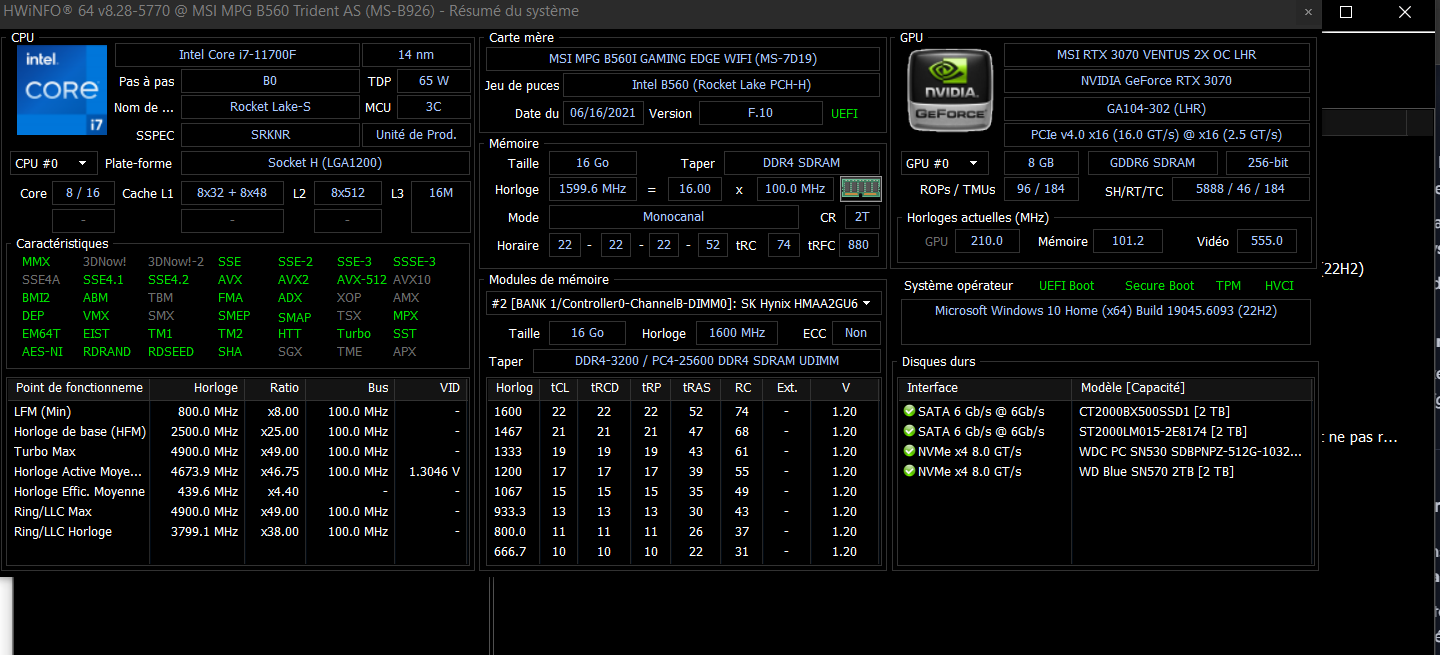Click the HVCI indicator
Viewport: 1440px width, 655px height.
pyautogui.click(x=1279, y=286)
